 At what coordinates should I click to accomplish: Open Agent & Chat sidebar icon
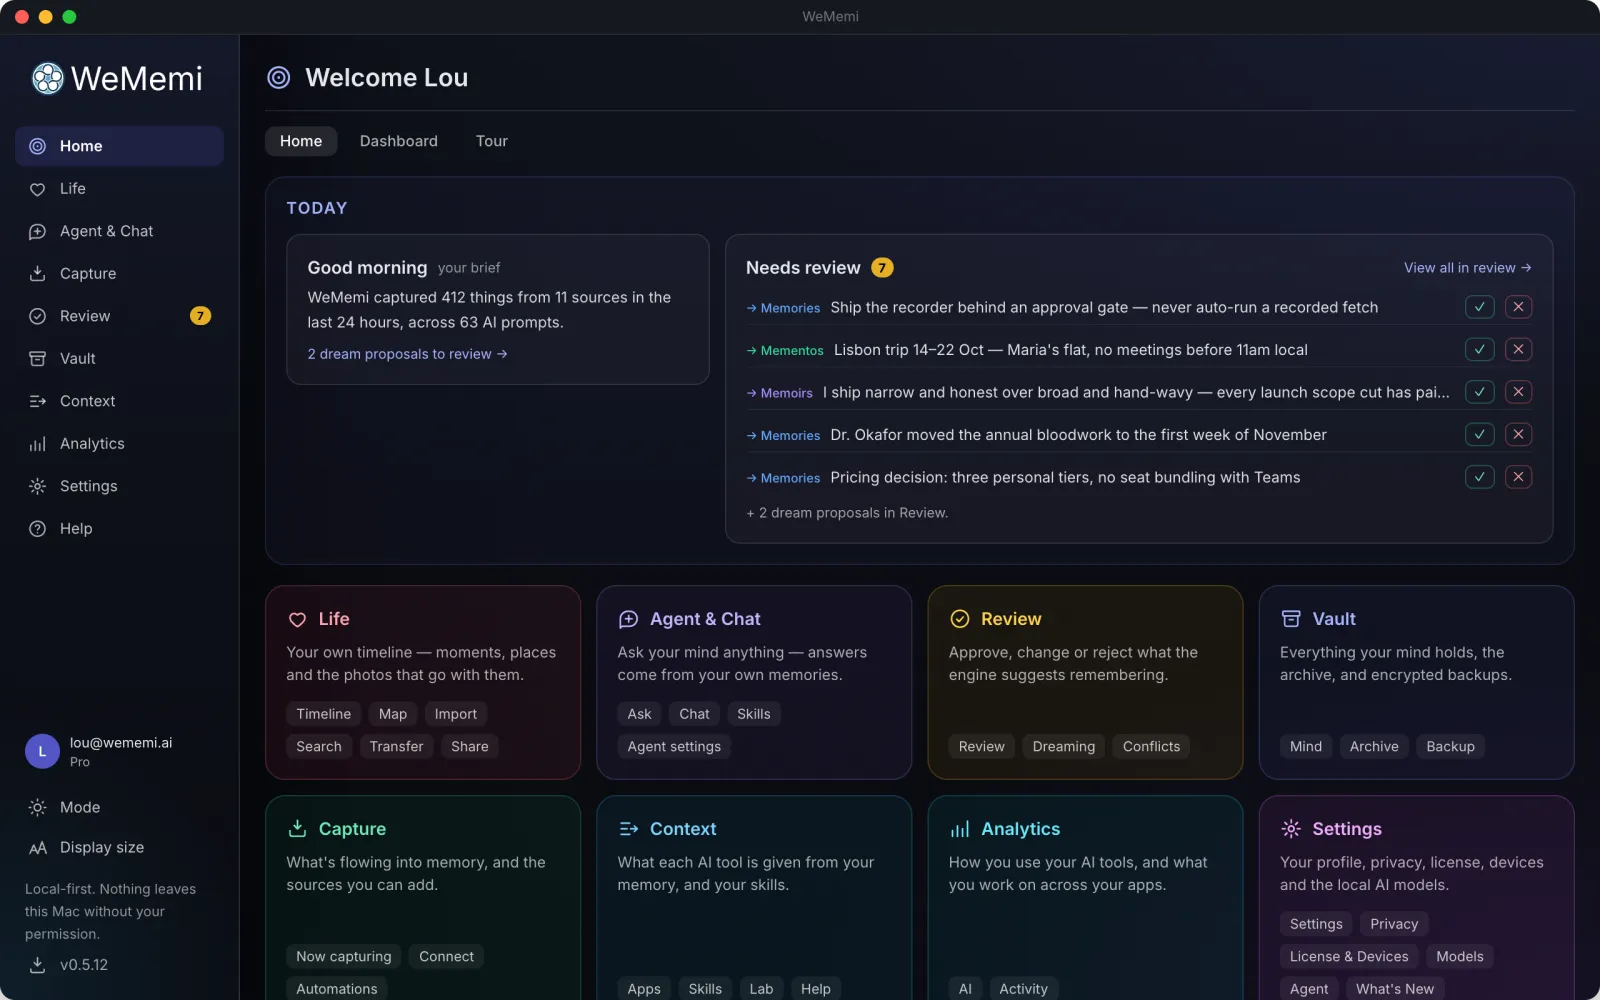37,231
